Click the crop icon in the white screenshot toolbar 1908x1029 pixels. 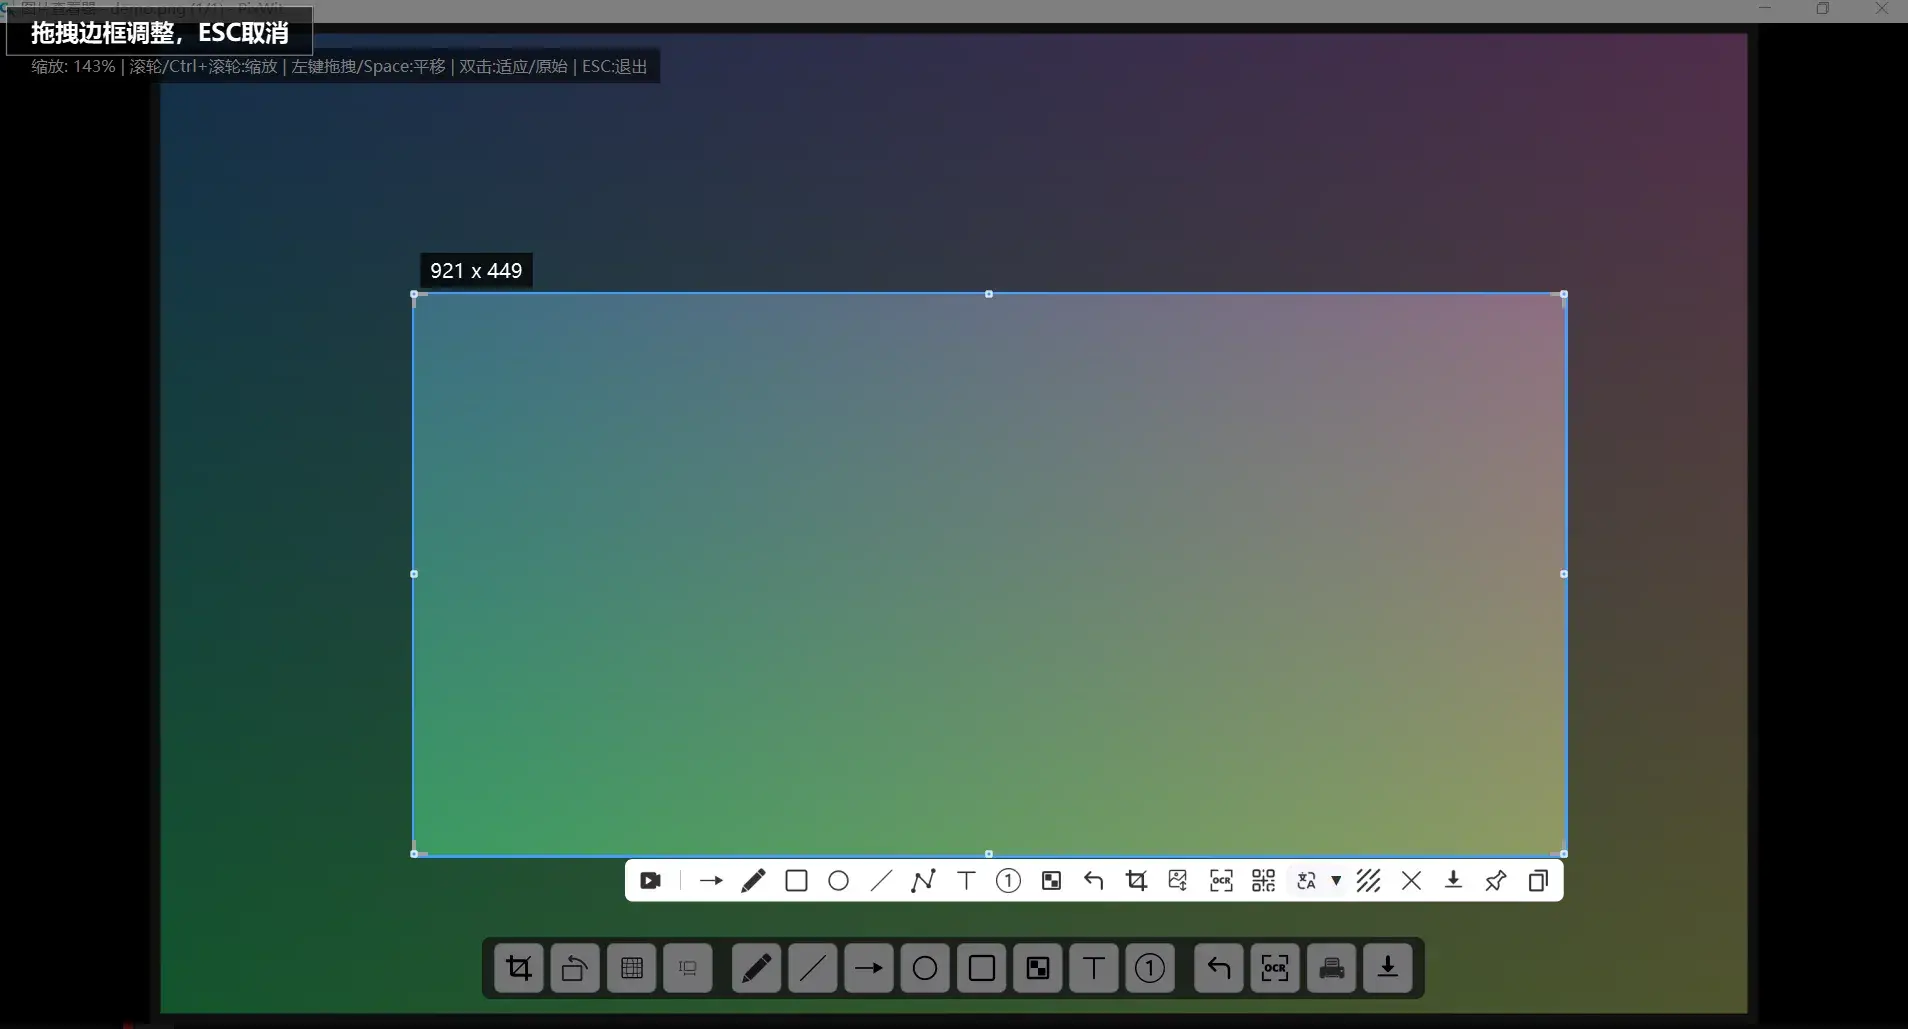click(1136, 881)
